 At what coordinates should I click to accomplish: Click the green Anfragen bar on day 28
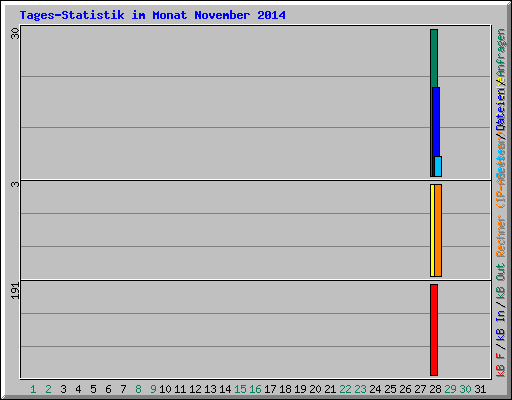434,58
